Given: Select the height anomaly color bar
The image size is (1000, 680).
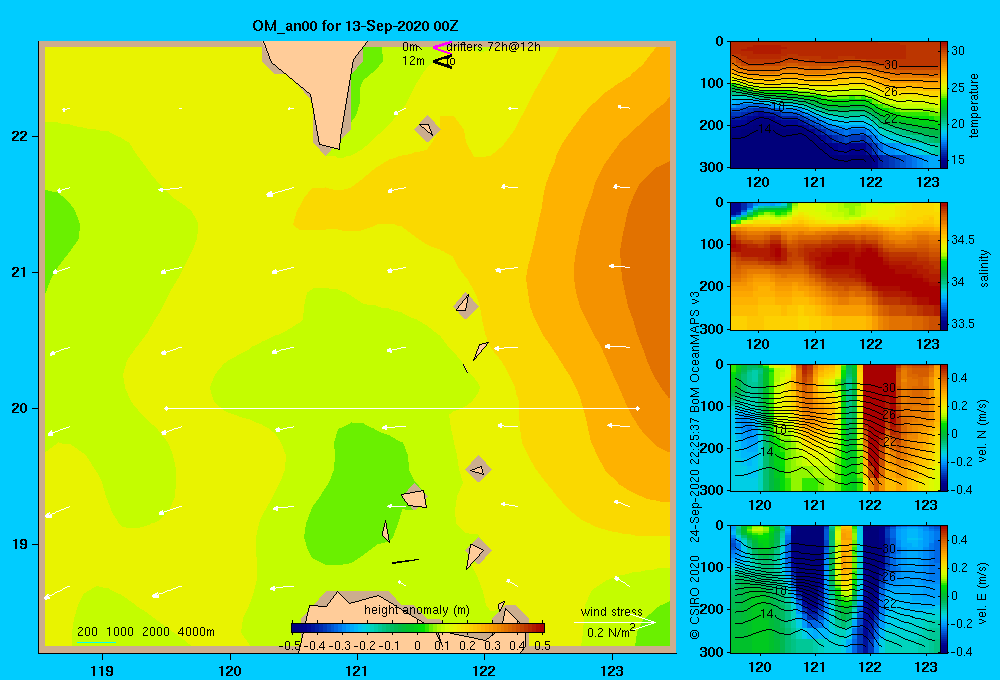Looking at the screenshot, I should [x=418, y=628].
